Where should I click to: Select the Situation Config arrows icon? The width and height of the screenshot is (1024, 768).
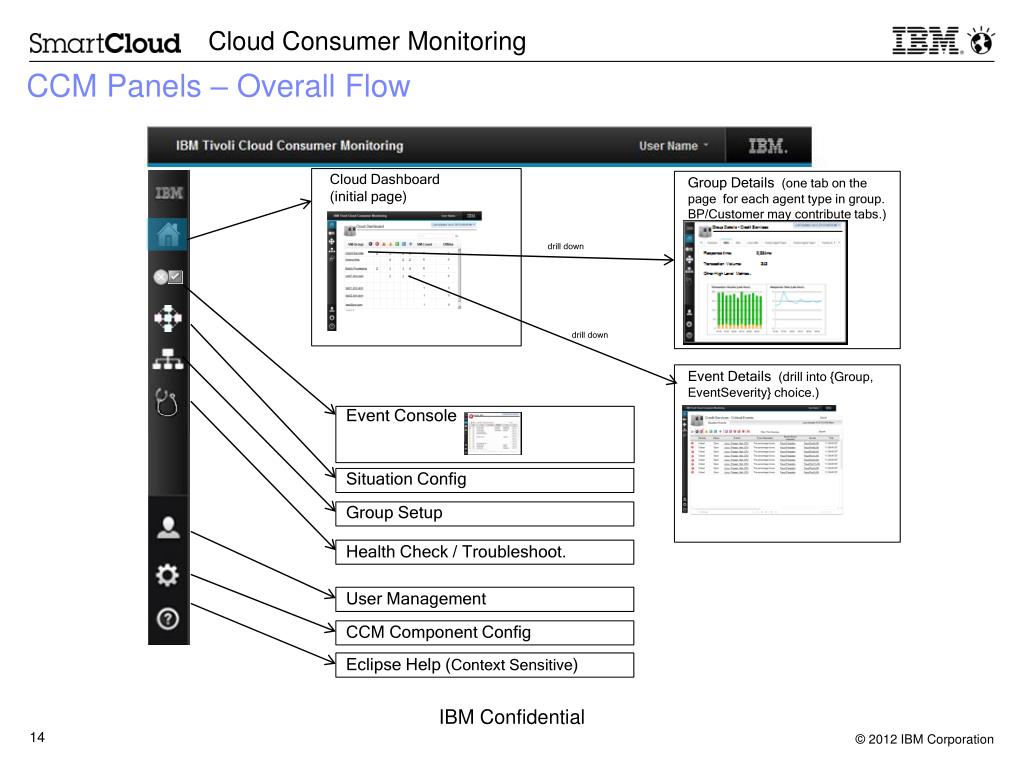(168, 318)
